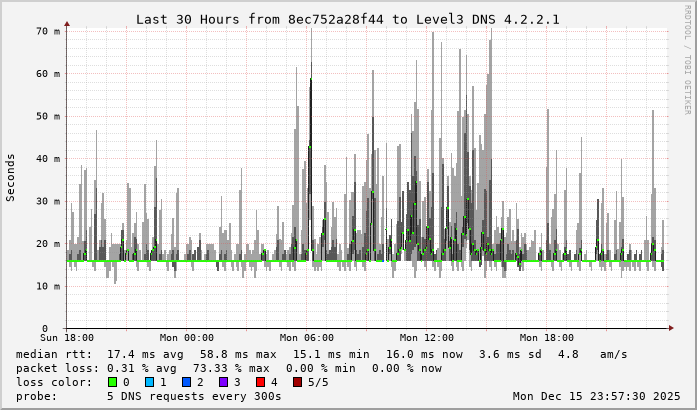Click the Seconds y-axis label
This screenshot has height=410, width=697.
[11, 178]
